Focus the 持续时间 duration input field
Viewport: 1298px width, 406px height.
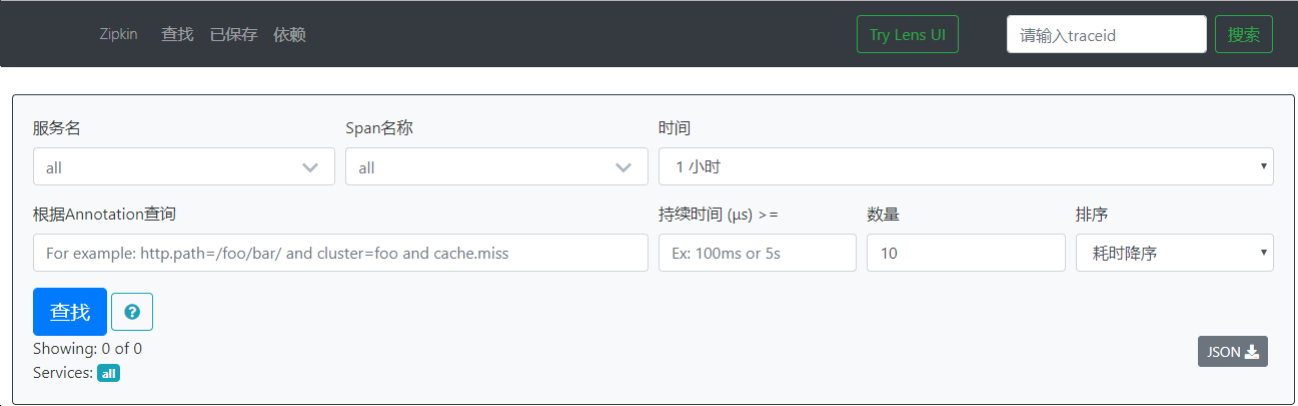(757, 253)
